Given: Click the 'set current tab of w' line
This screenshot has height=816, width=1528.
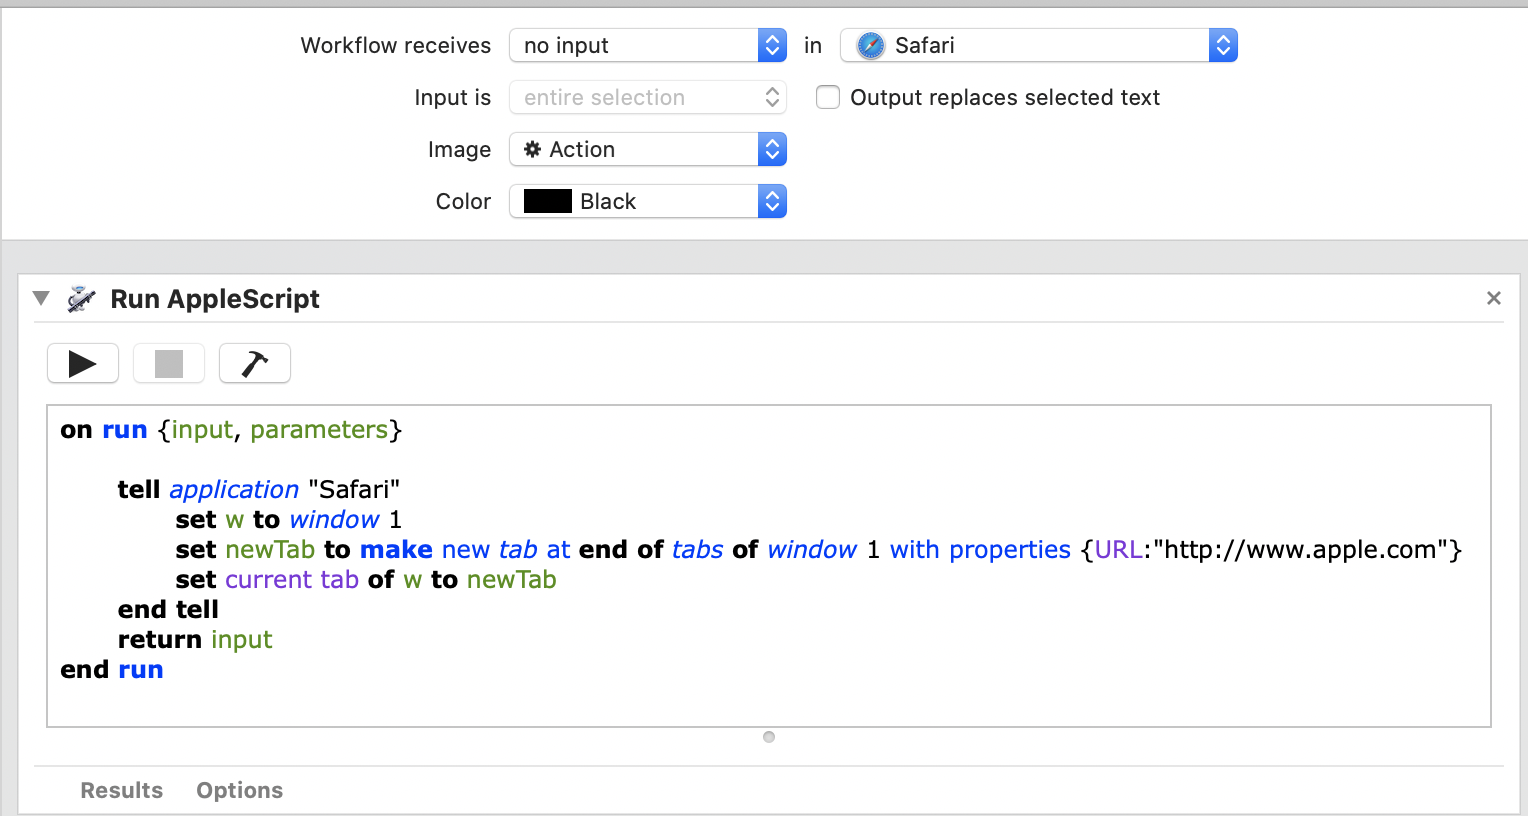Looking at the screenshot, I should coord(366,579).
